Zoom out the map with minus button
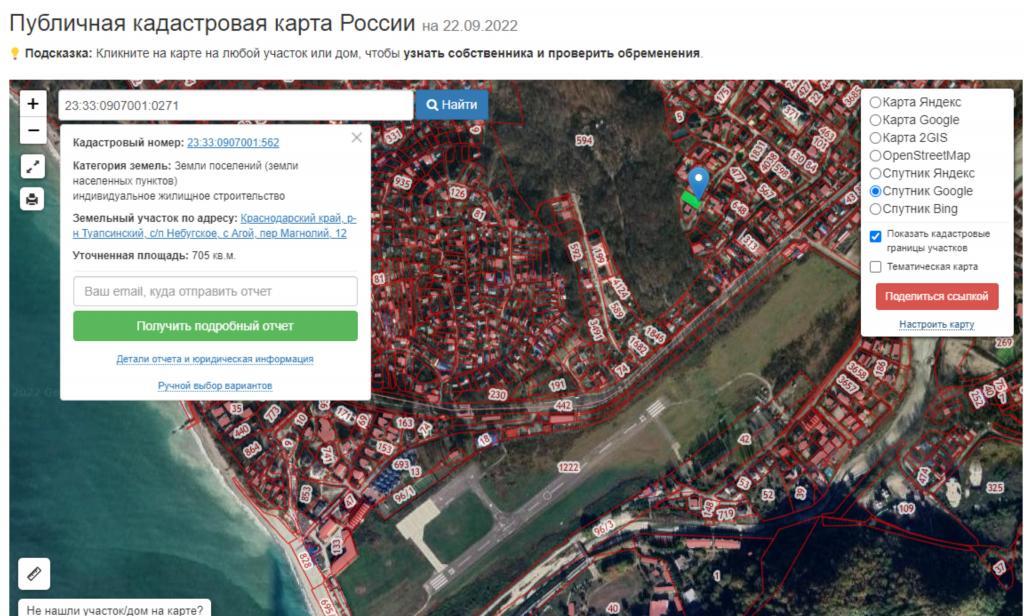 (x=33, y=130)
